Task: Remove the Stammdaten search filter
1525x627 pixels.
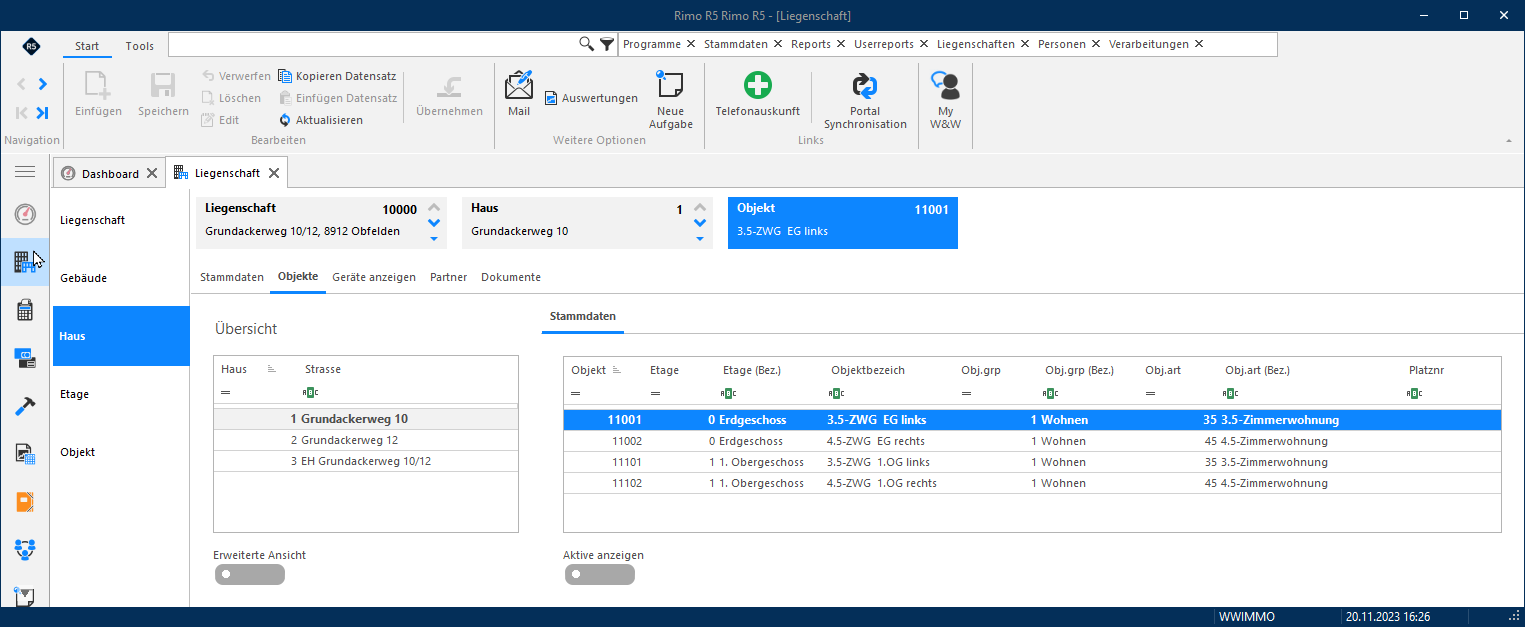Action: [x=777, y=44]
